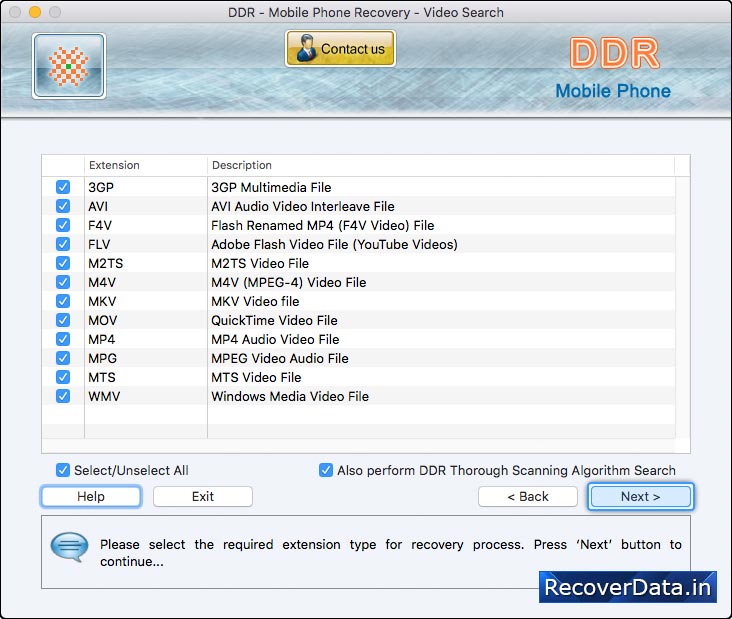Screen dimensions: 732x619
Task: Disable the M4V extension checkbox
Action: 63,282
